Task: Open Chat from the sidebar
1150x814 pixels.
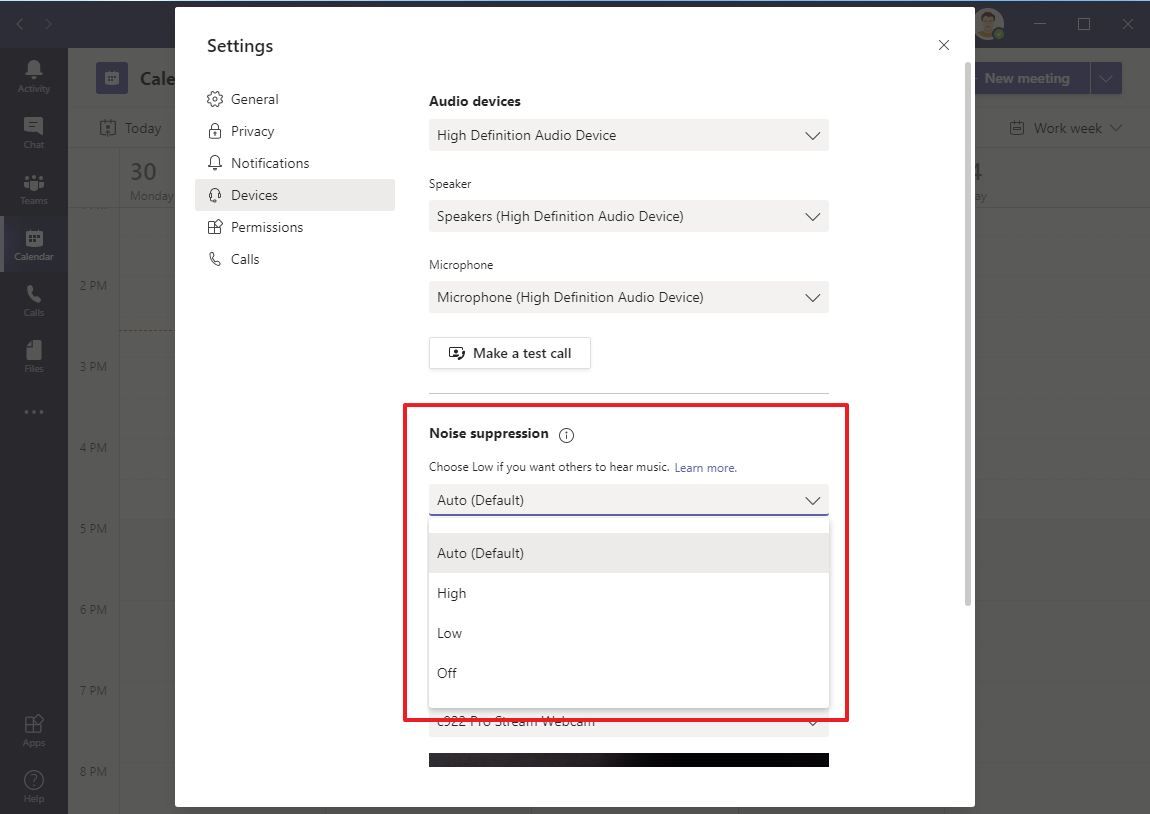Action: point(33,130)
